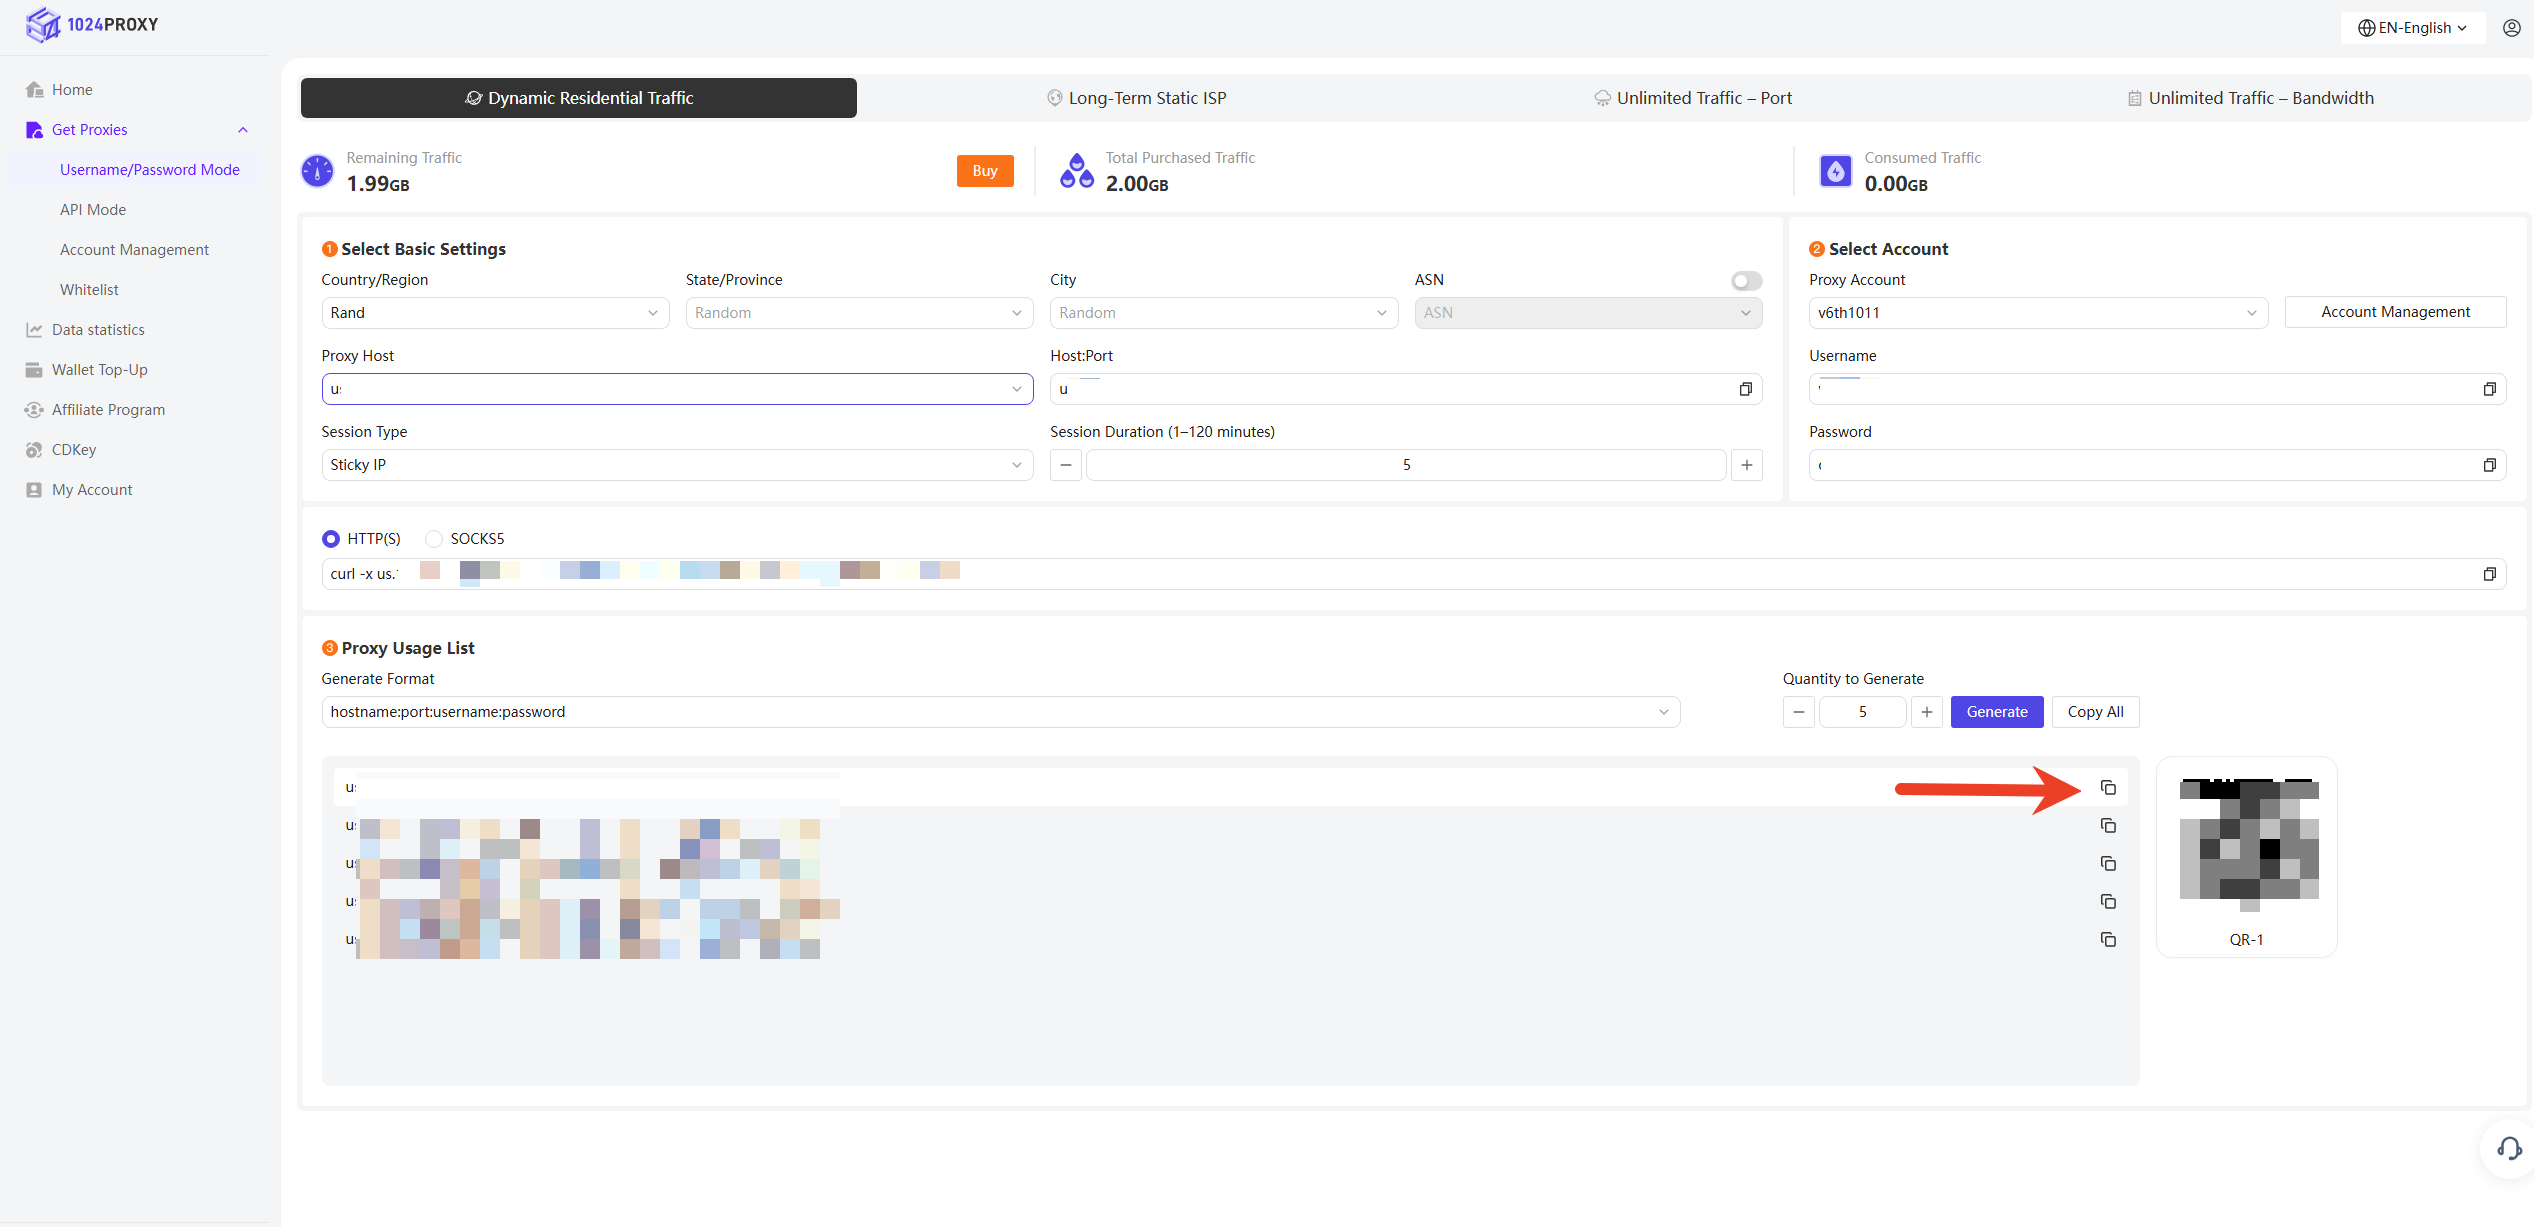Open the Session Type dropdown

[x=676, y=465]
